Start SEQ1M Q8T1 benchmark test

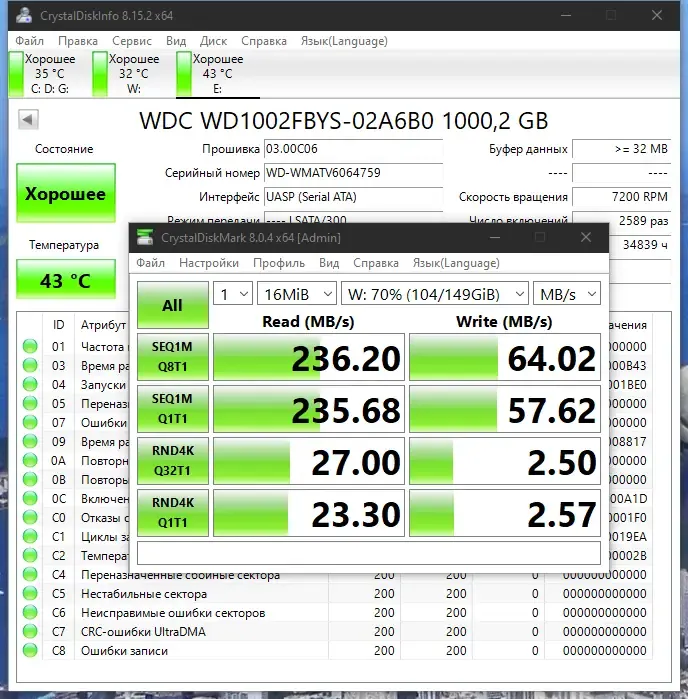[173, 357]
